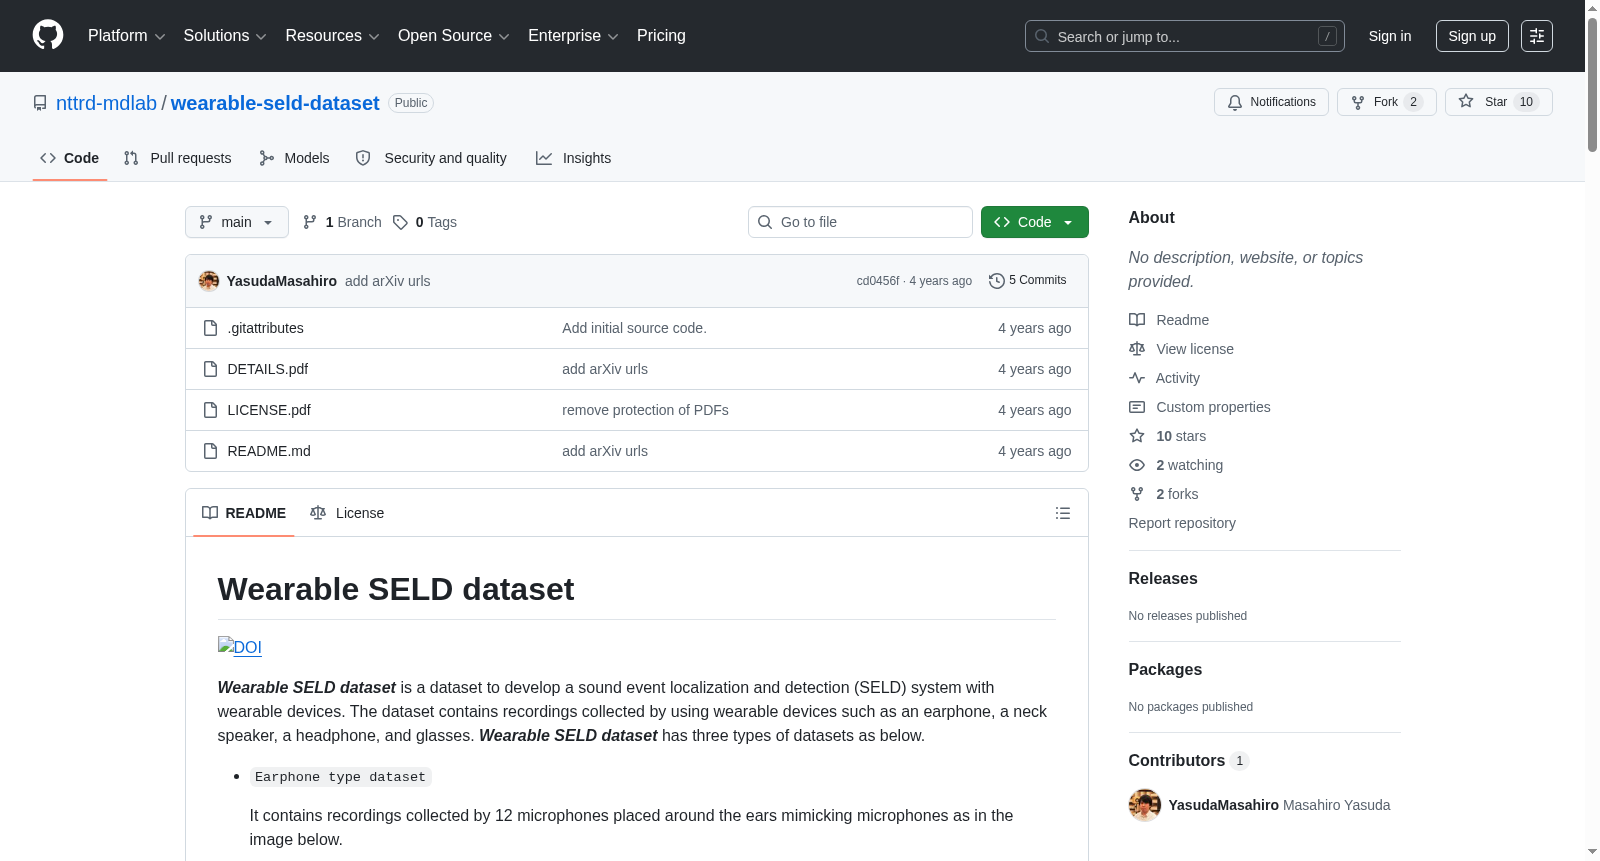
Task: Switch to the Pull requests tab
Action: click(177, 158)
